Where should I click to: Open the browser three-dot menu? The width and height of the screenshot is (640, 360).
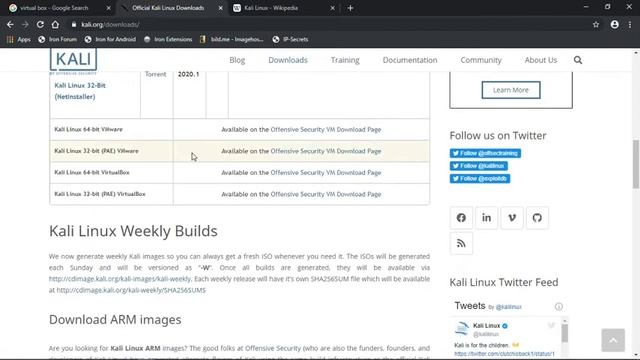point(630,24)
